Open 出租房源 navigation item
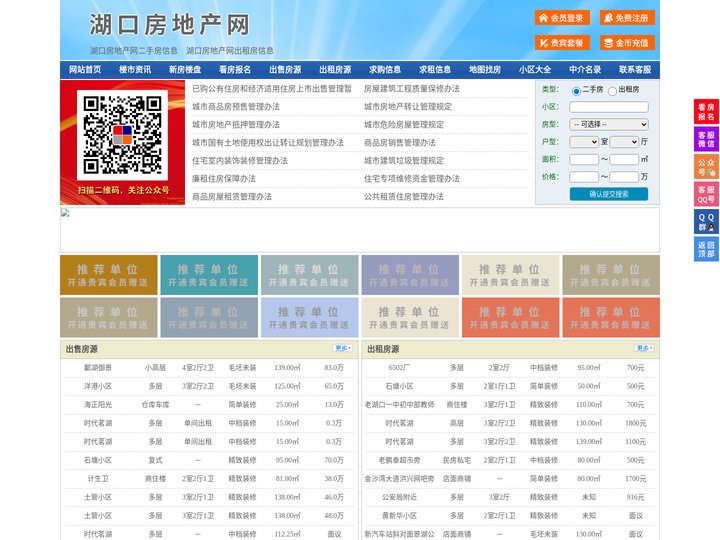720x540 pixels. click(335, 70)
